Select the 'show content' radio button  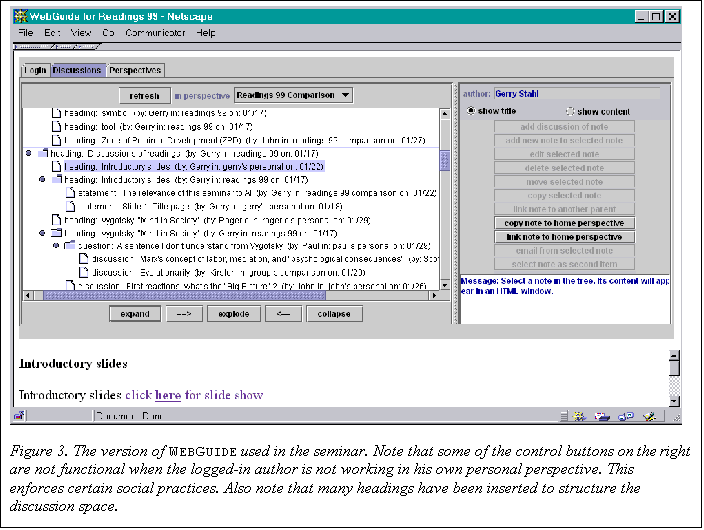click(x=570, y=111)
